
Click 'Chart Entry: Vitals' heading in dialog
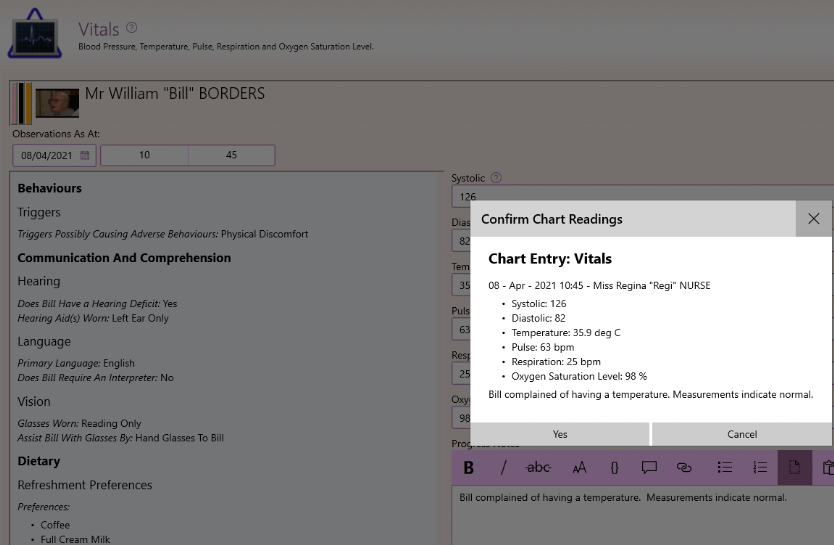click(550, 259)
